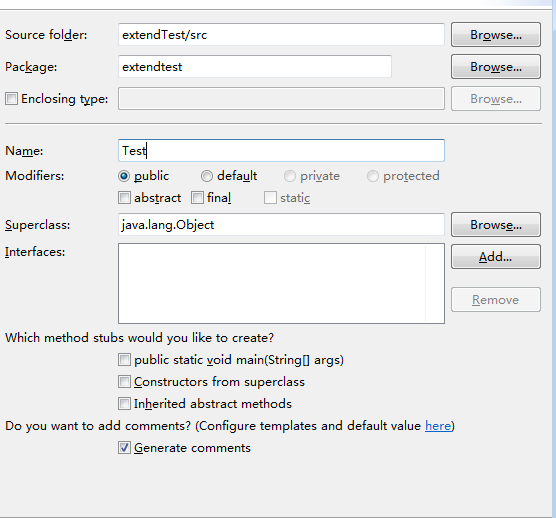
Task: Click Add button for Interfaces
Action: pyautogui.click(x=496, y=257)
